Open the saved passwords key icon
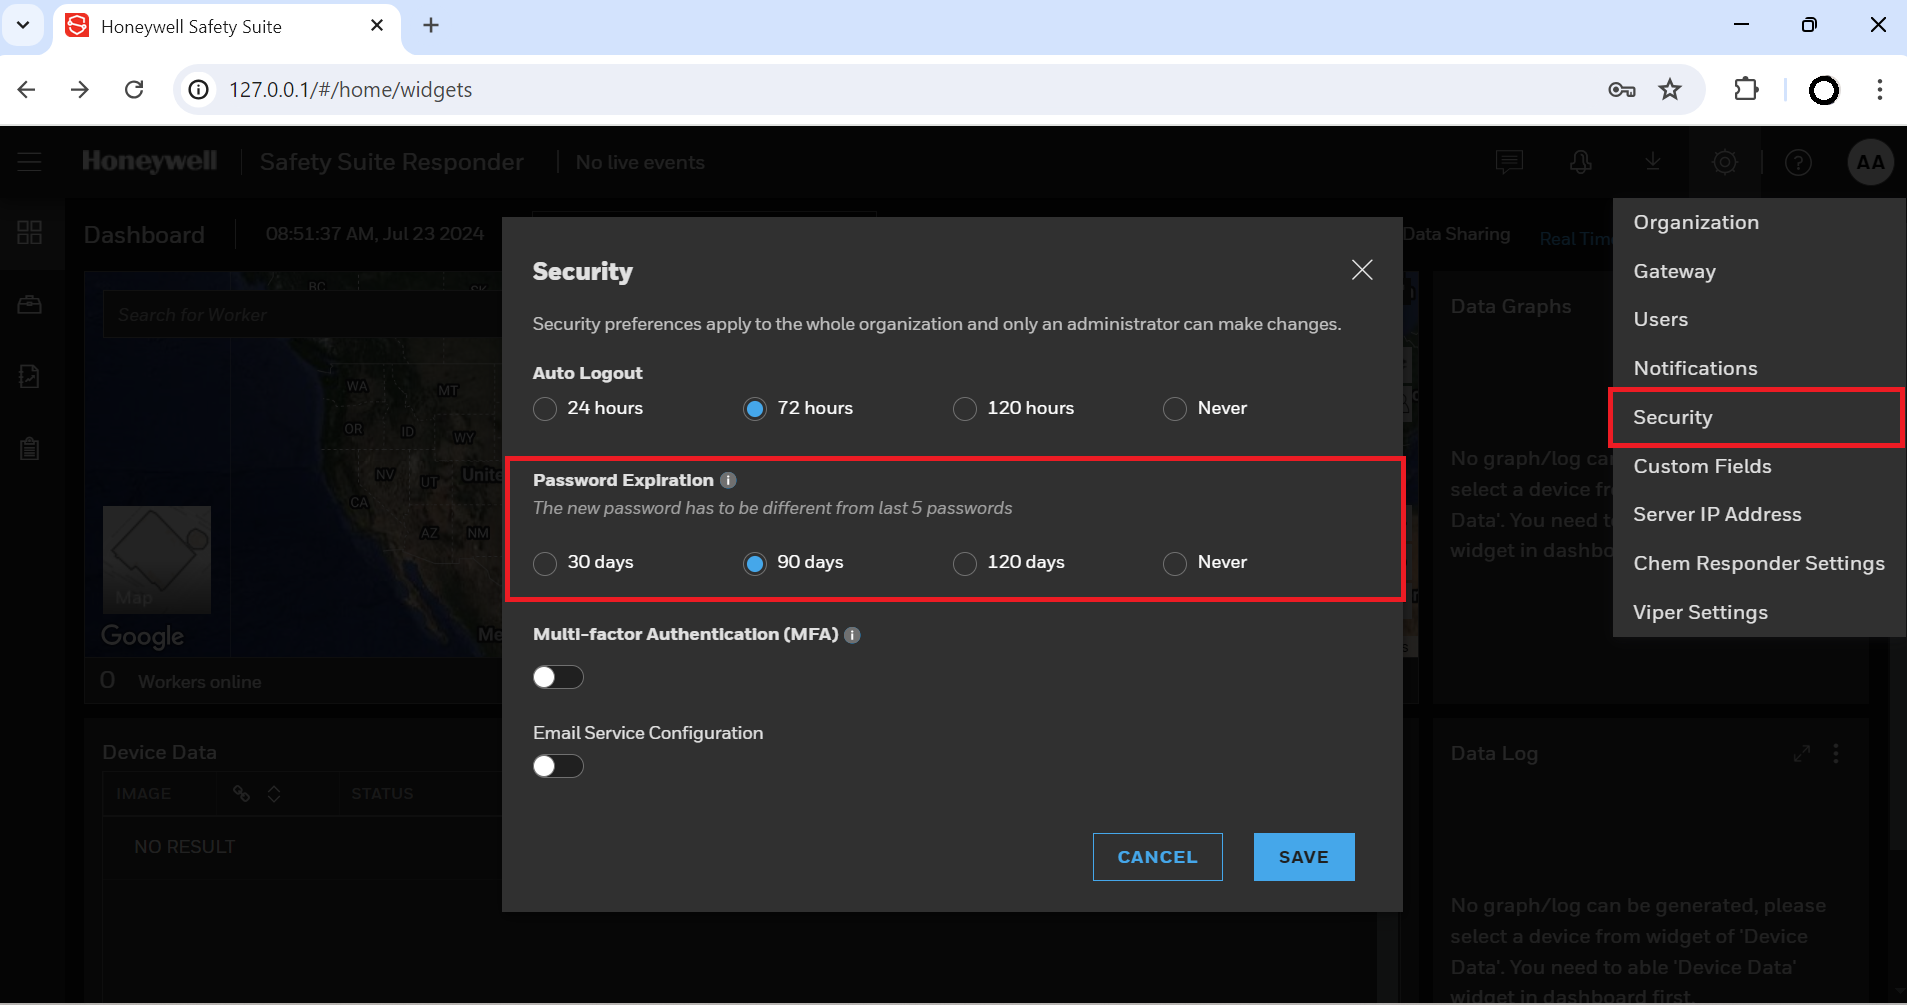 pyautogui.click(x=1621, y=90)
